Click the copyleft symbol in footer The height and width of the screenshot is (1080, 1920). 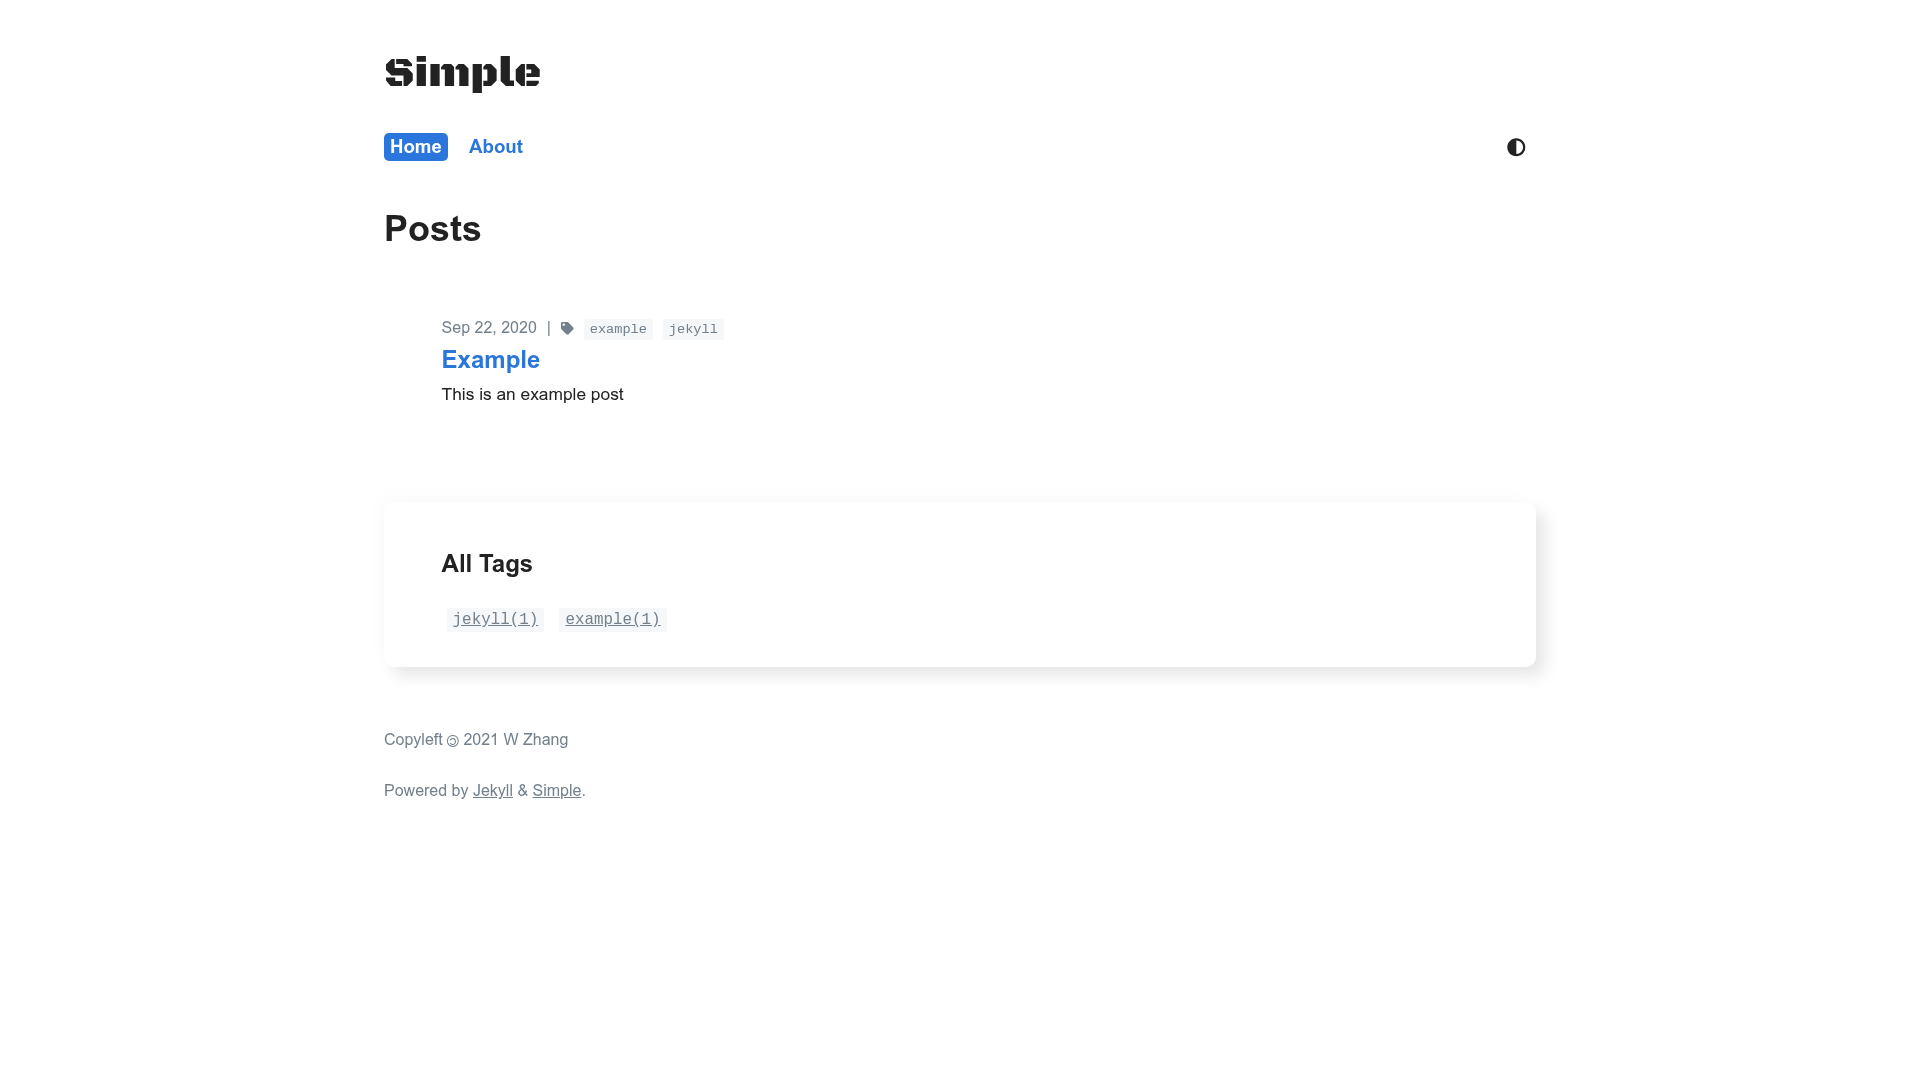tap(453, 741)
